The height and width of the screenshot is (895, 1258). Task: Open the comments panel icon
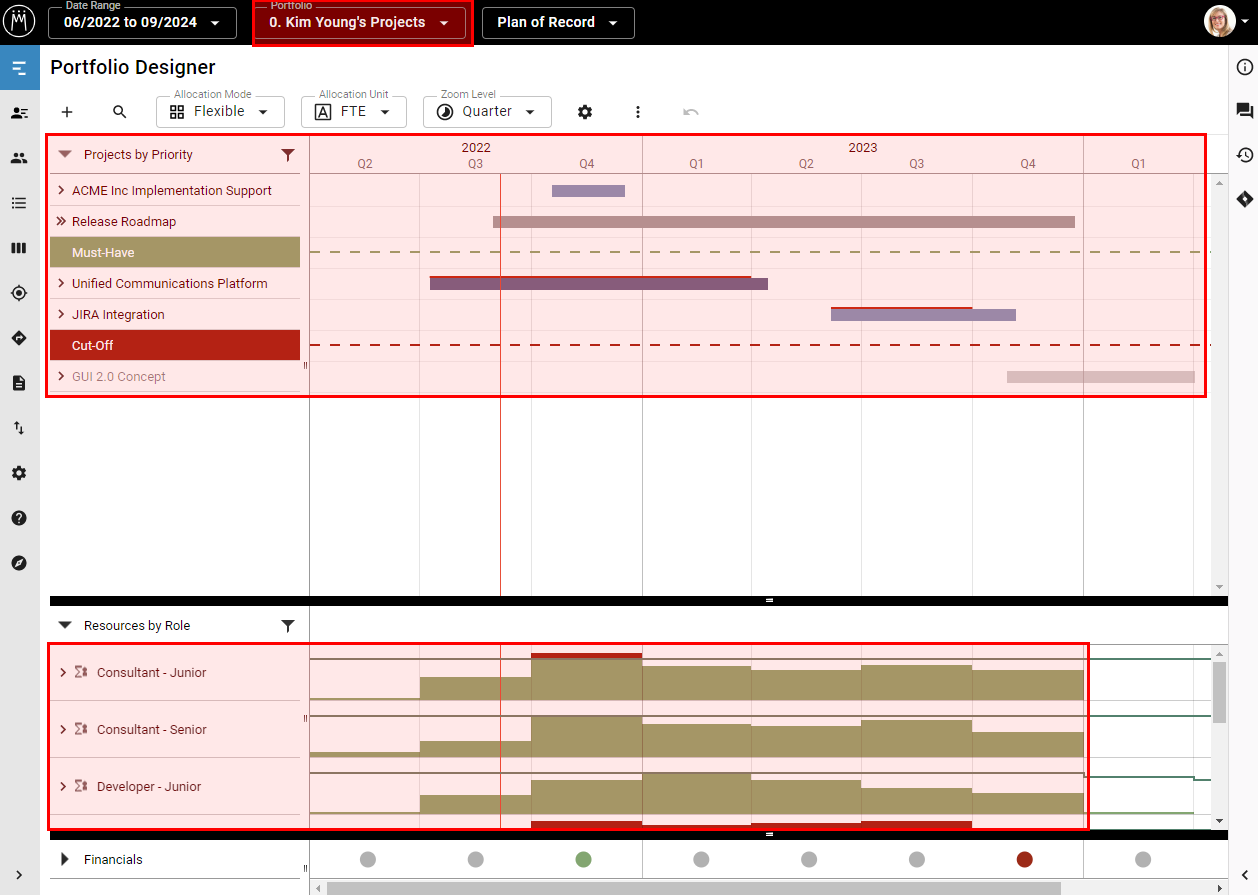click(1244, 111)
